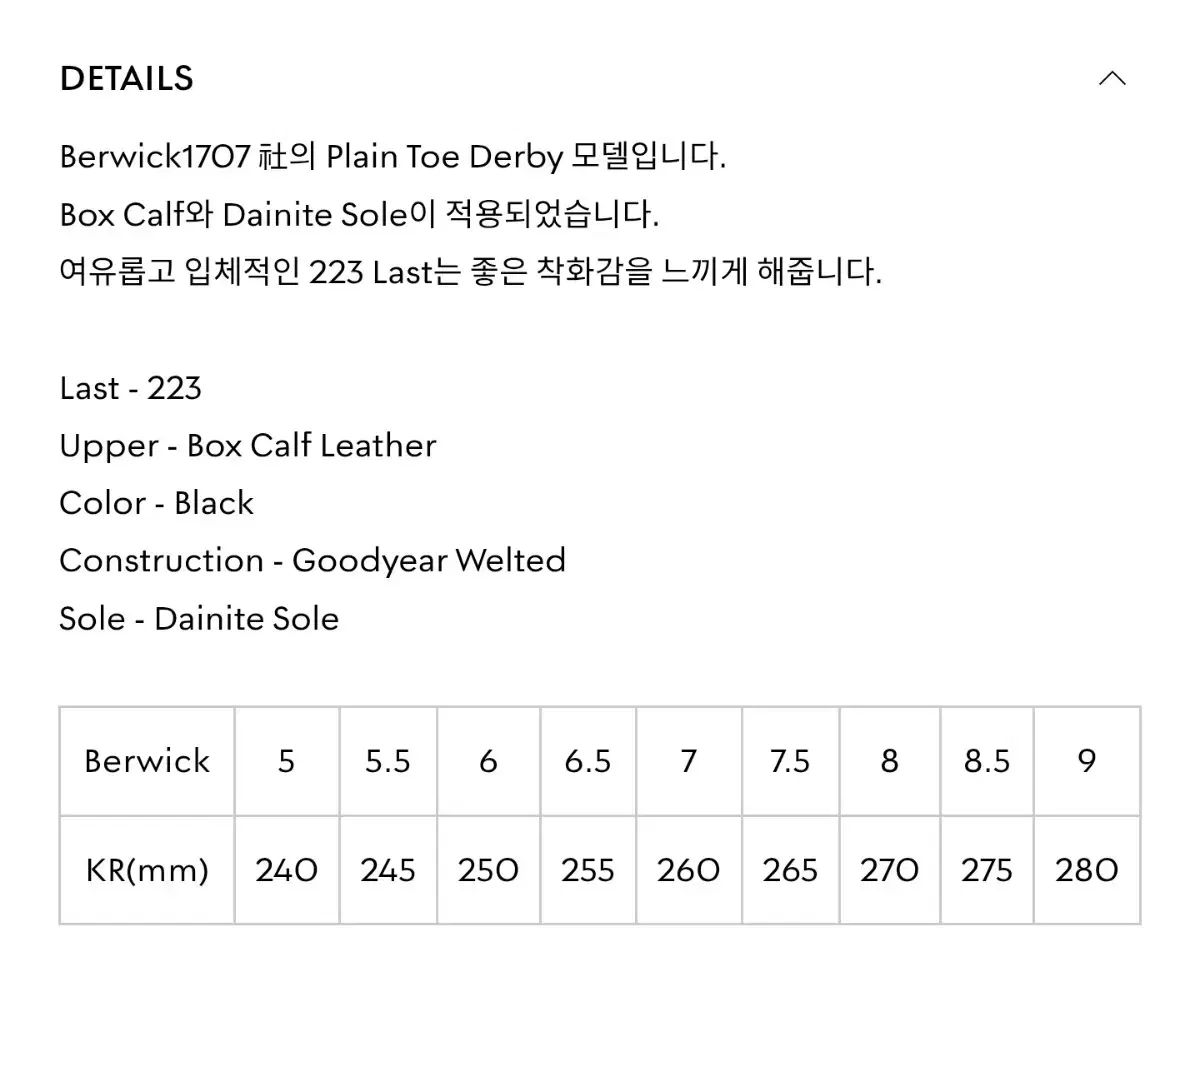The width and height of the screenshot is (1200, 1086).
Task: Select the 280 cell in KR row
Action: click(1087, 870)
